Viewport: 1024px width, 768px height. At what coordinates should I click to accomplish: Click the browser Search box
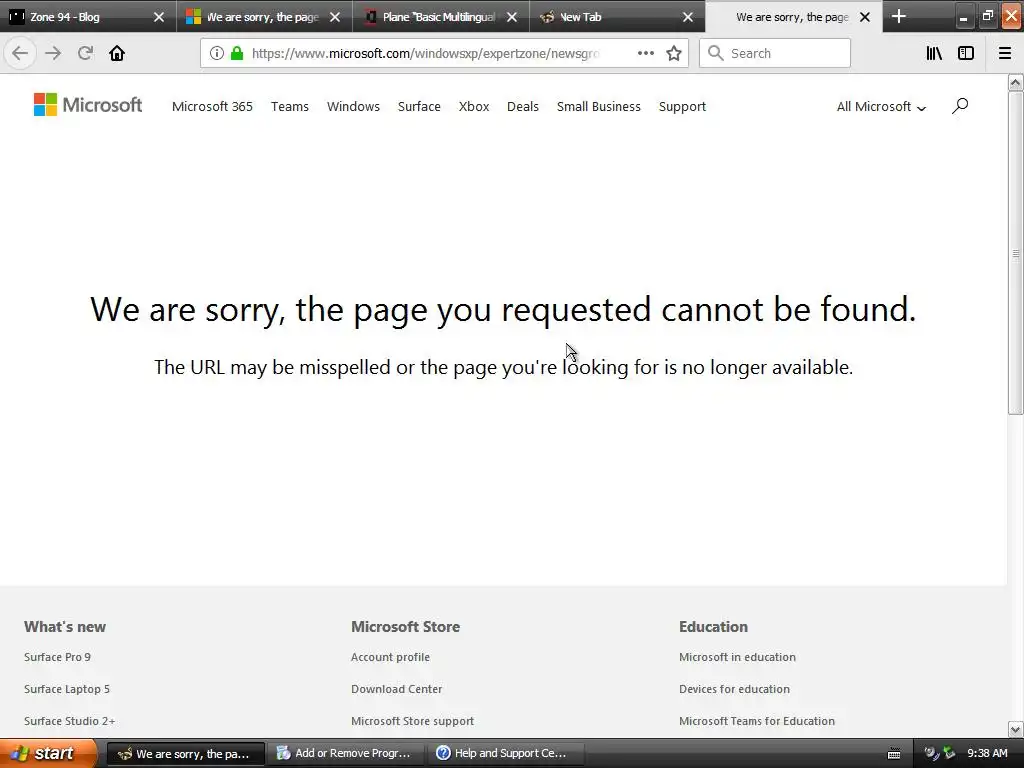(x=775, y=53)
